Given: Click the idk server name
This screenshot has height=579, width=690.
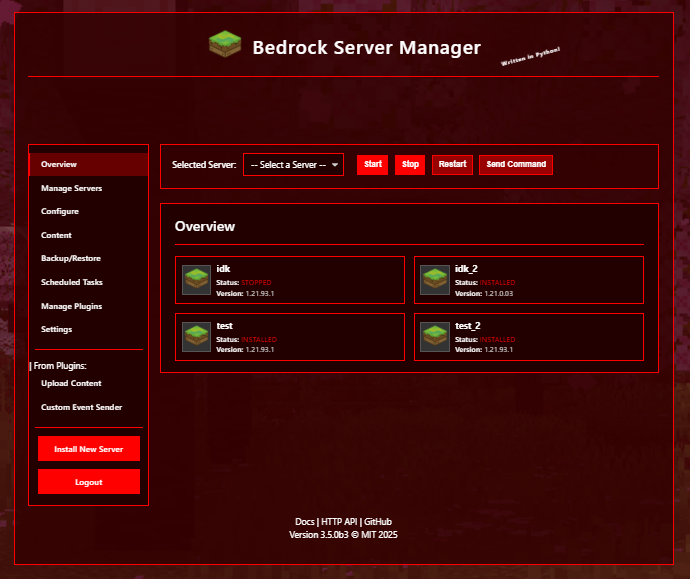Looking at the screenshot, I should click(223, 269).
